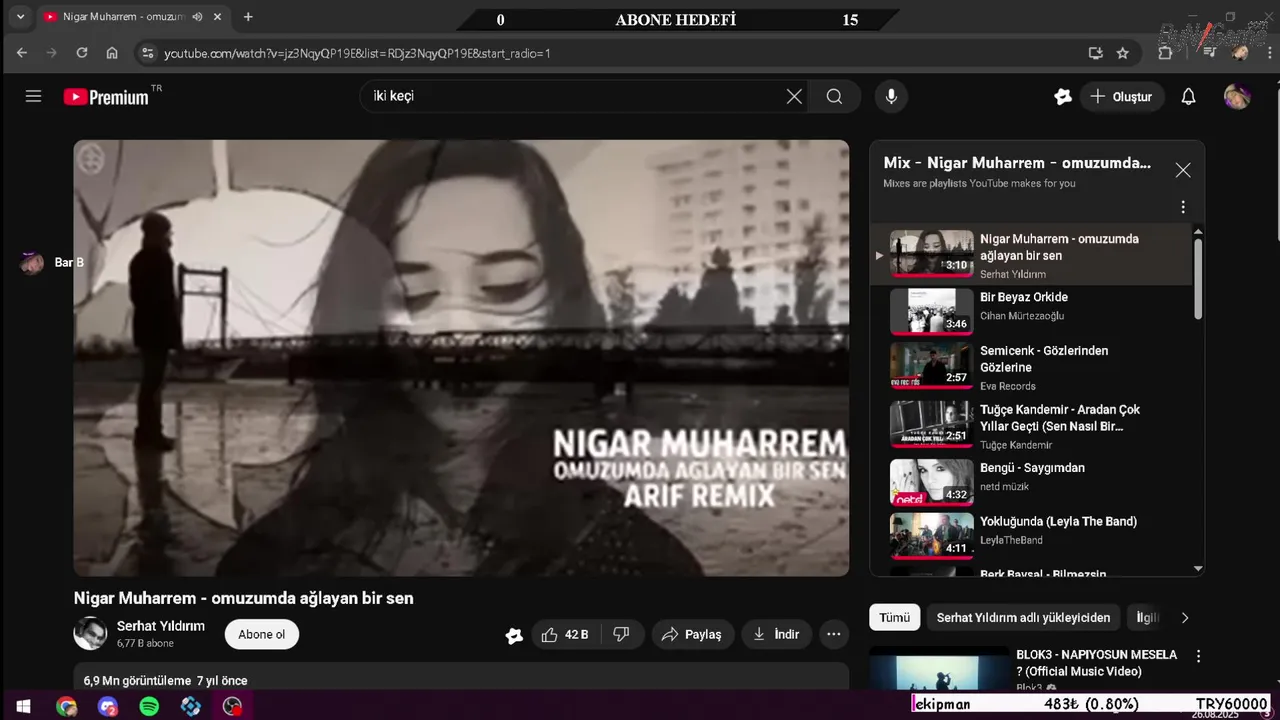This screenshot has width=1280, height=720.
Task: Select Serhat Yıldırım adlı yükleyiciden chip
Action: coord(1023,618)
